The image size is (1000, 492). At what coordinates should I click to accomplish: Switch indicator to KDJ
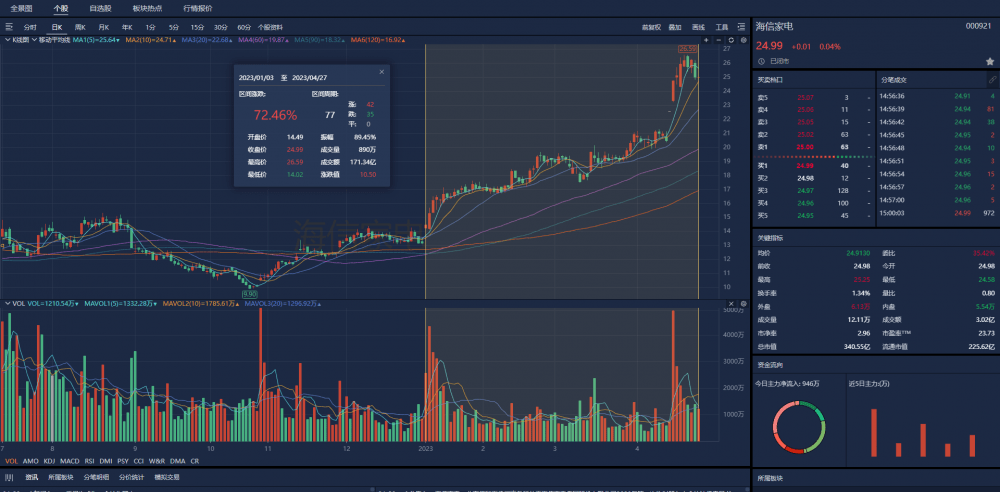click(x=49, y=461)
